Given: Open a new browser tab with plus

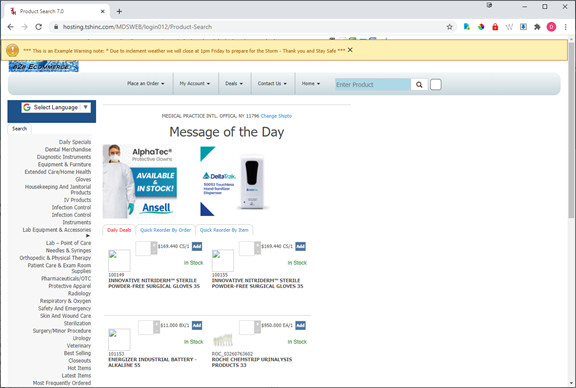Looking at the screenshot, I should pyautogui.click(x=119, y=11).
